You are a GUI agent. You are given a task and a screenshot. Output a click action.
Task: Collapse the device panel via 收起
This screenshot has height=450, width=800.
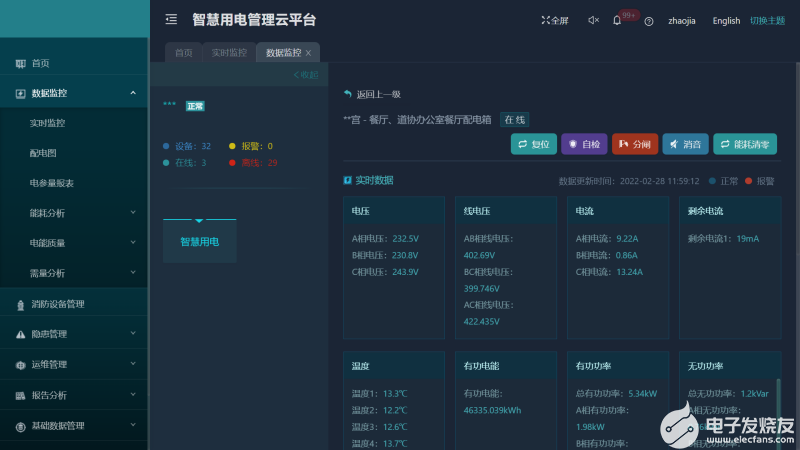tap(306, 75)
